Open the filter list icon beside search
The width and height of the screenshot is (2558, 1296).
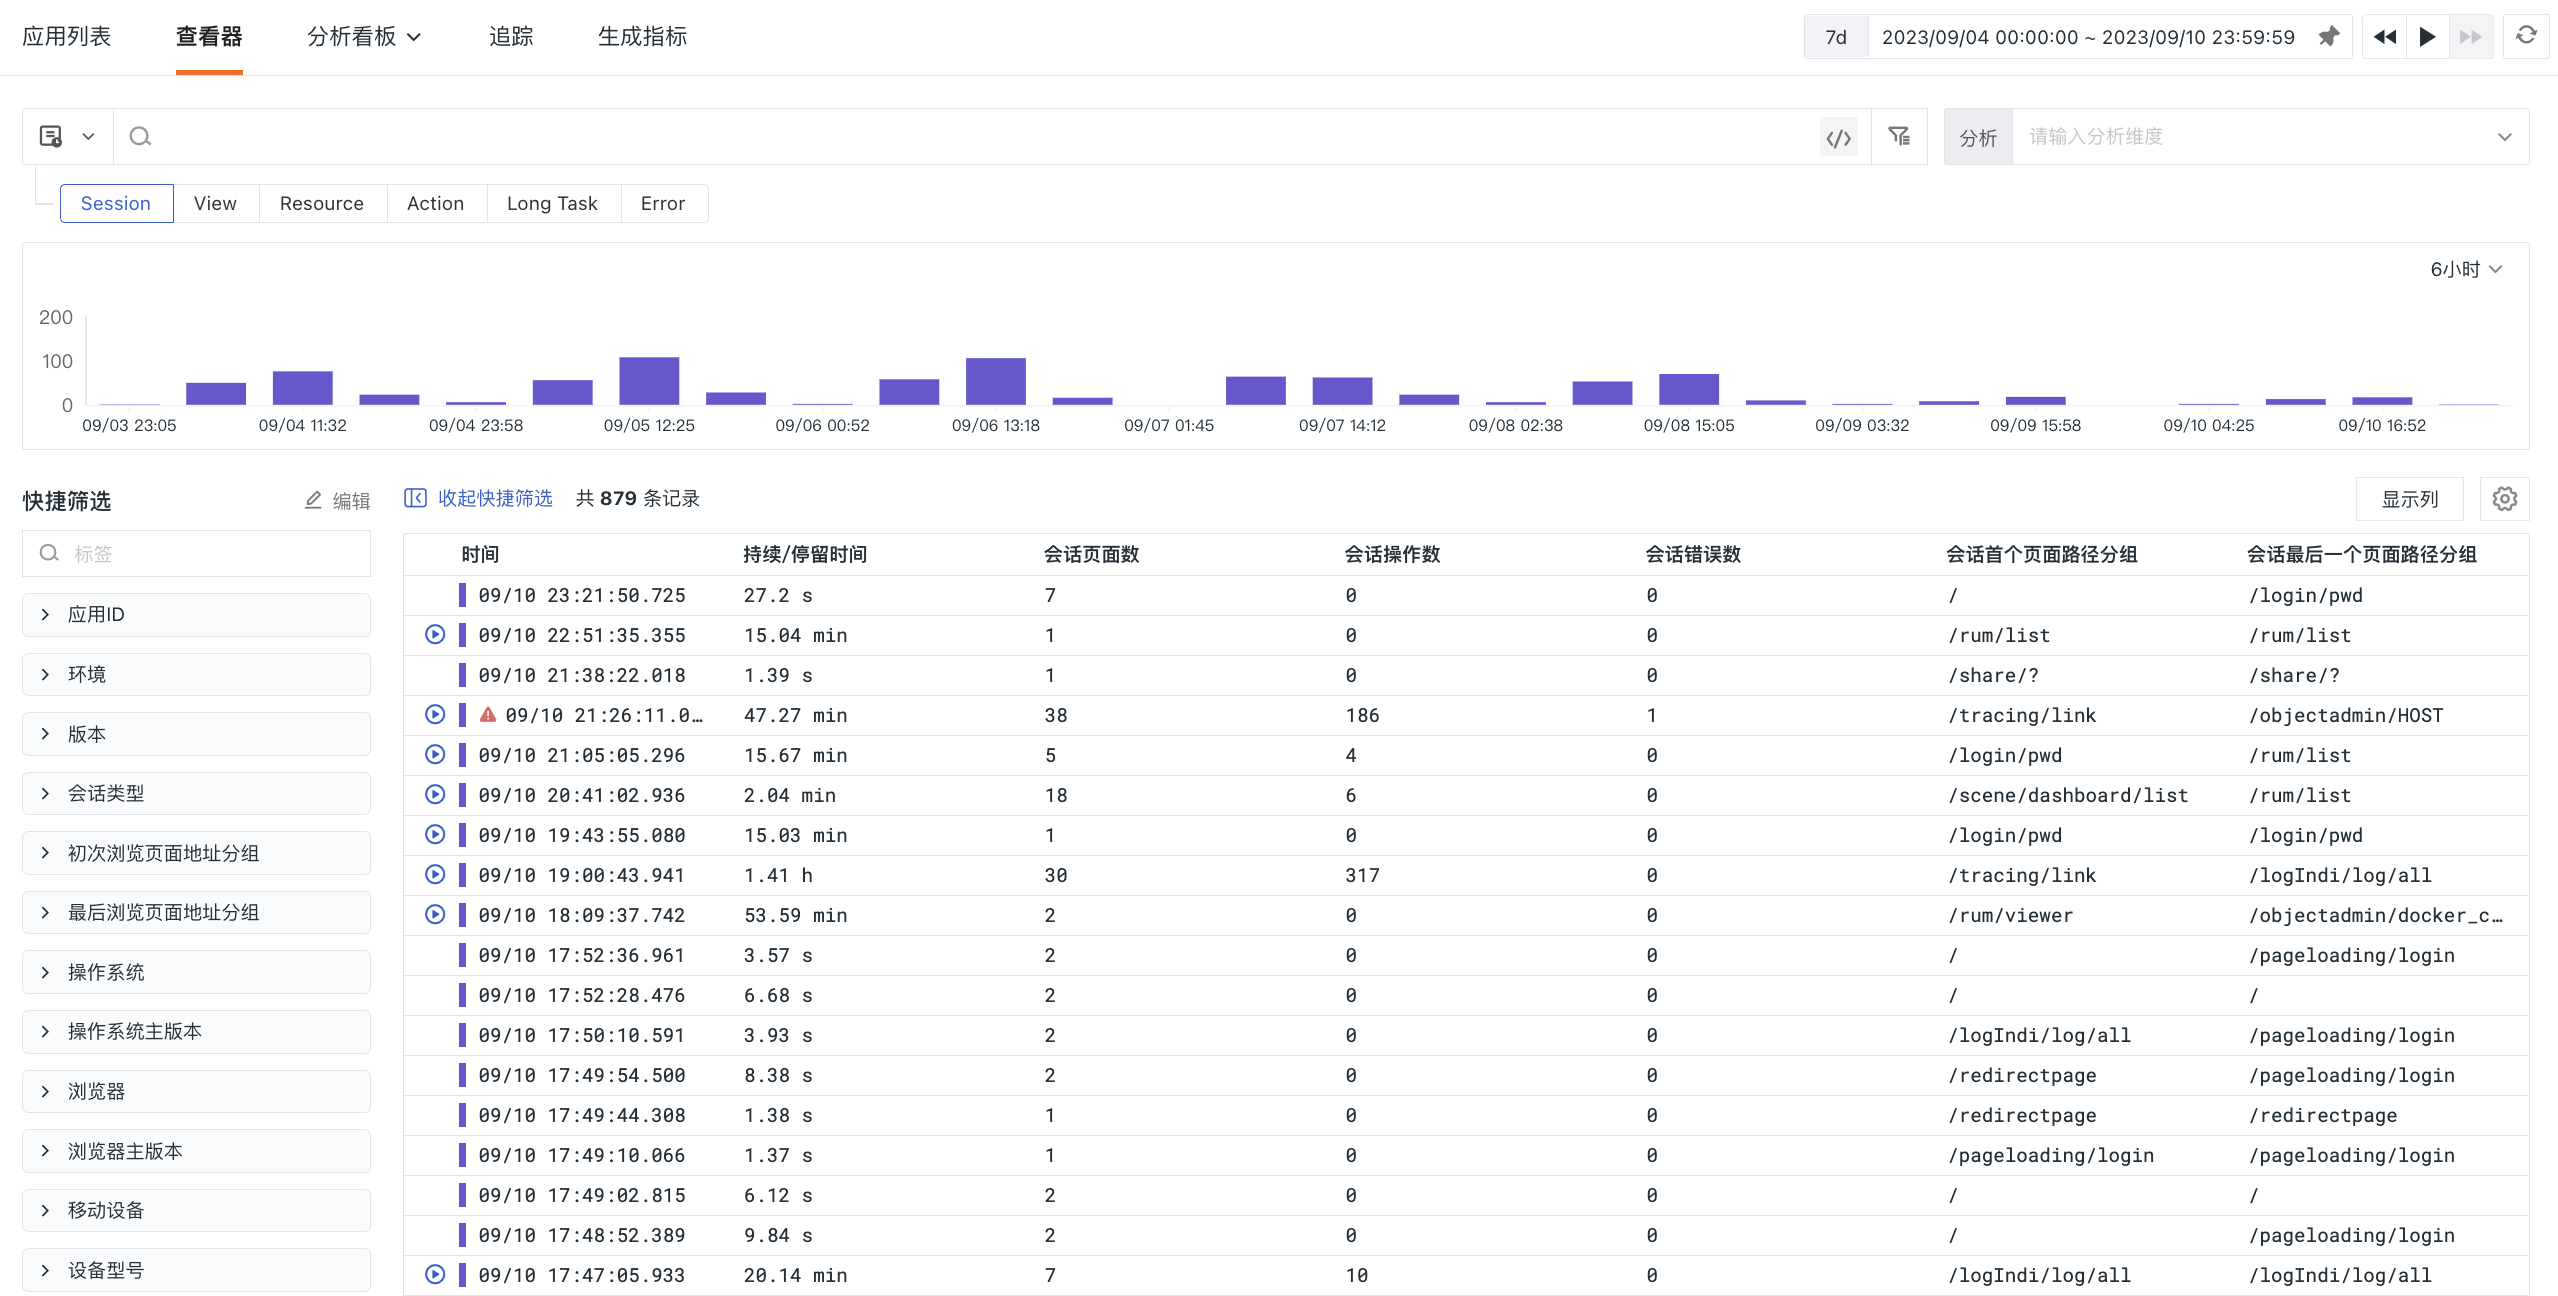pos(1899,136)
